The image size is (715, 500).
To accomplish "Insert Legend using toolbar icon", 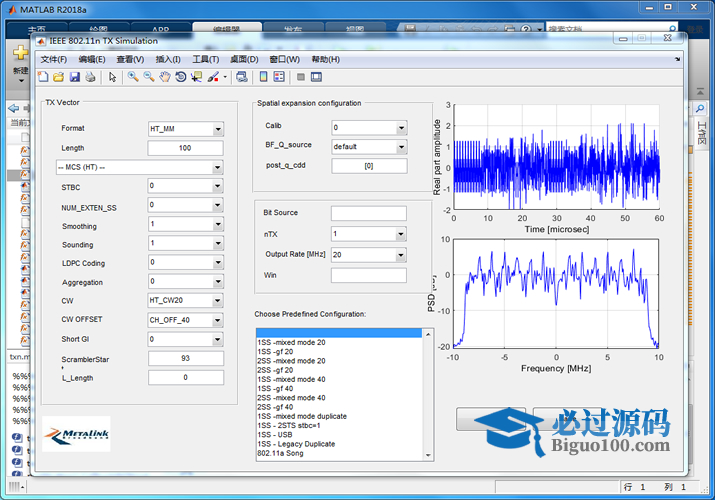I will (x=279, y=77).
